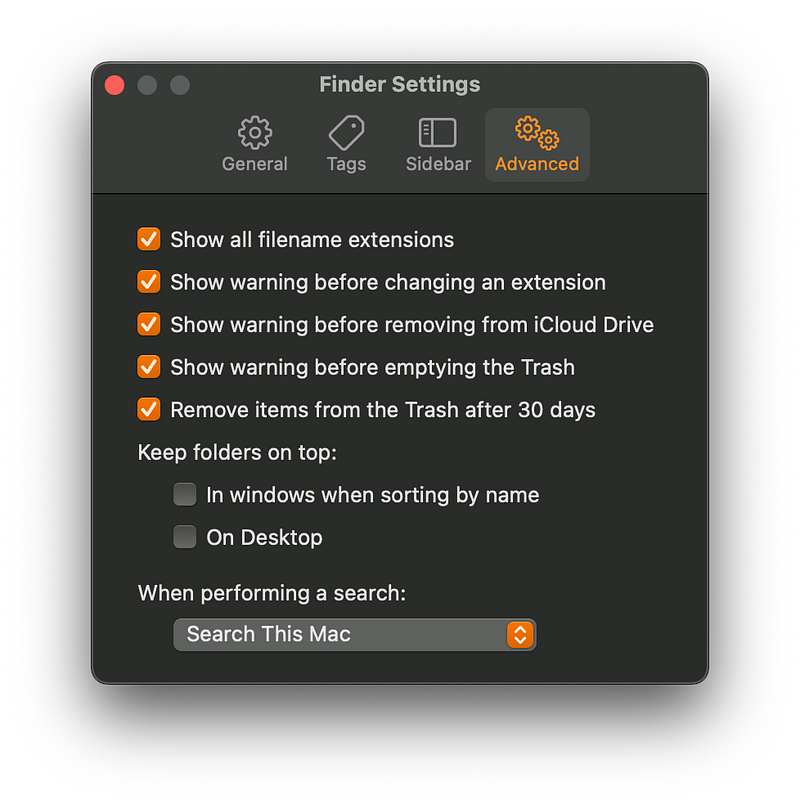
Task: Uncheck removing Trash items after 30 days
Action: click(148, 409)
